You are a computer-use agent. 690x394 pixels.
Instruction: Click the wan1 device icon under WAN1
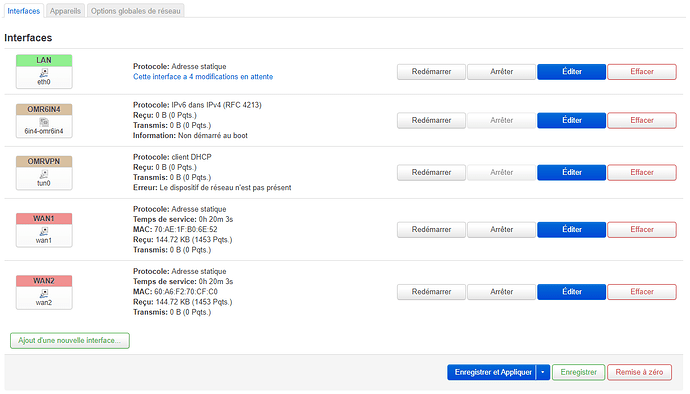(44, 231)
